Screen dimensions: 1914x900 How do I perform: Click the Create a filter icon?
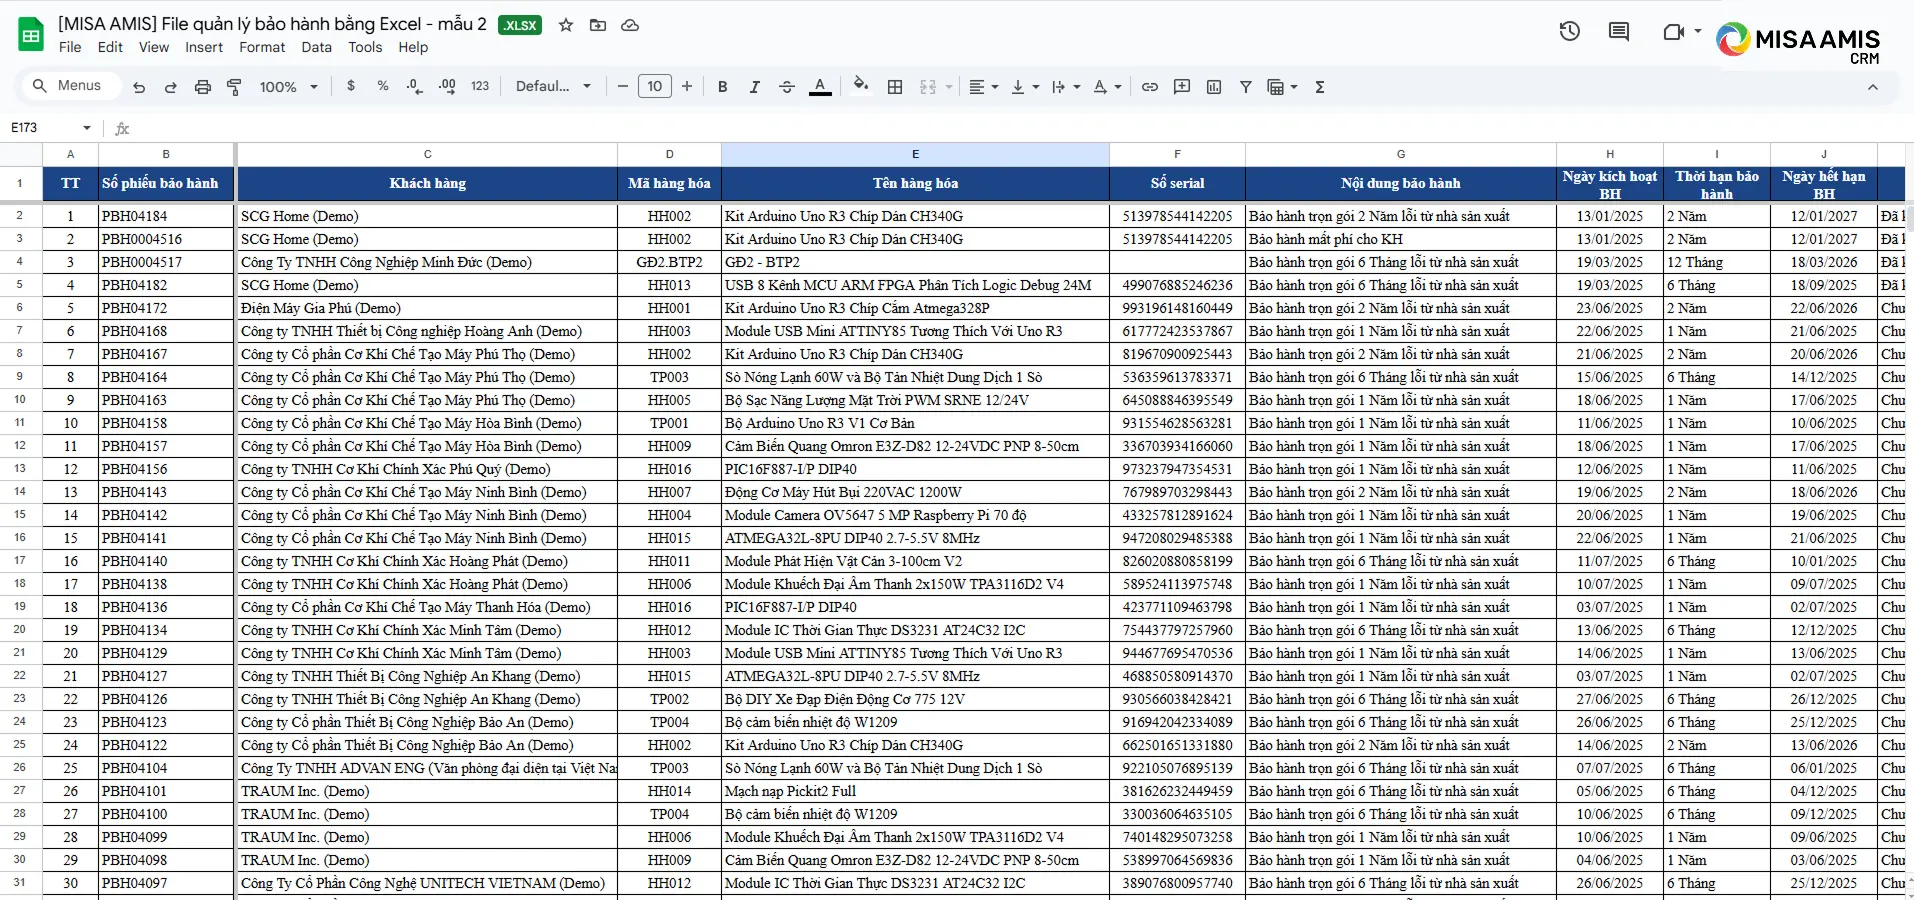click(x=1246, y=87)
